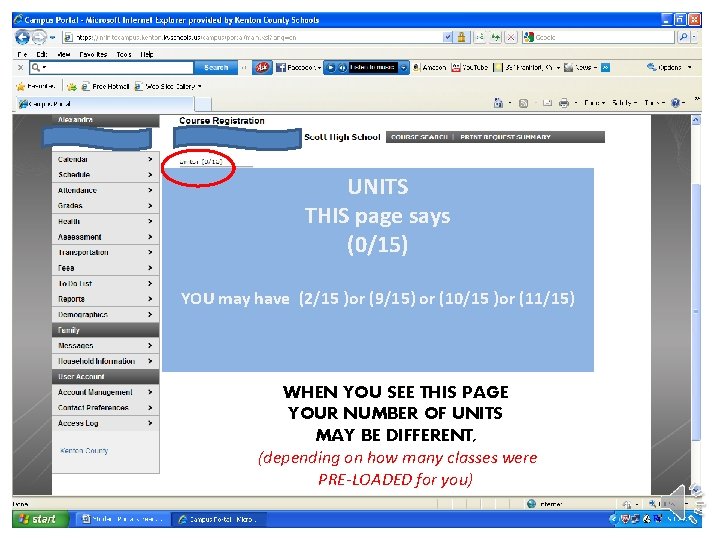720x540 pixels.
Task: Click the speaker audio icon on slide
Action: [682, 503]
